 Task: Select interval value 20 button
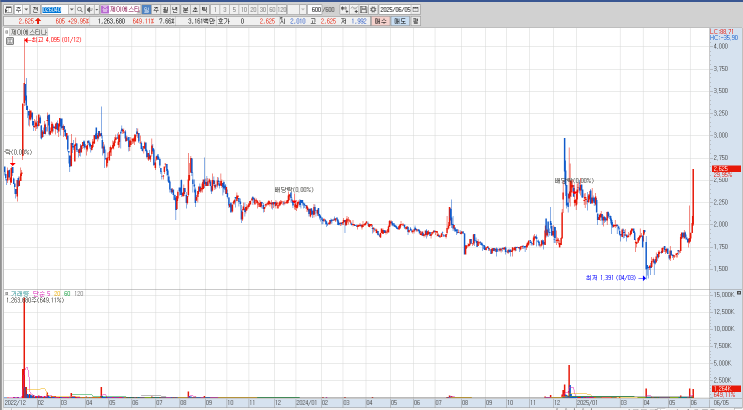[254, 9]
